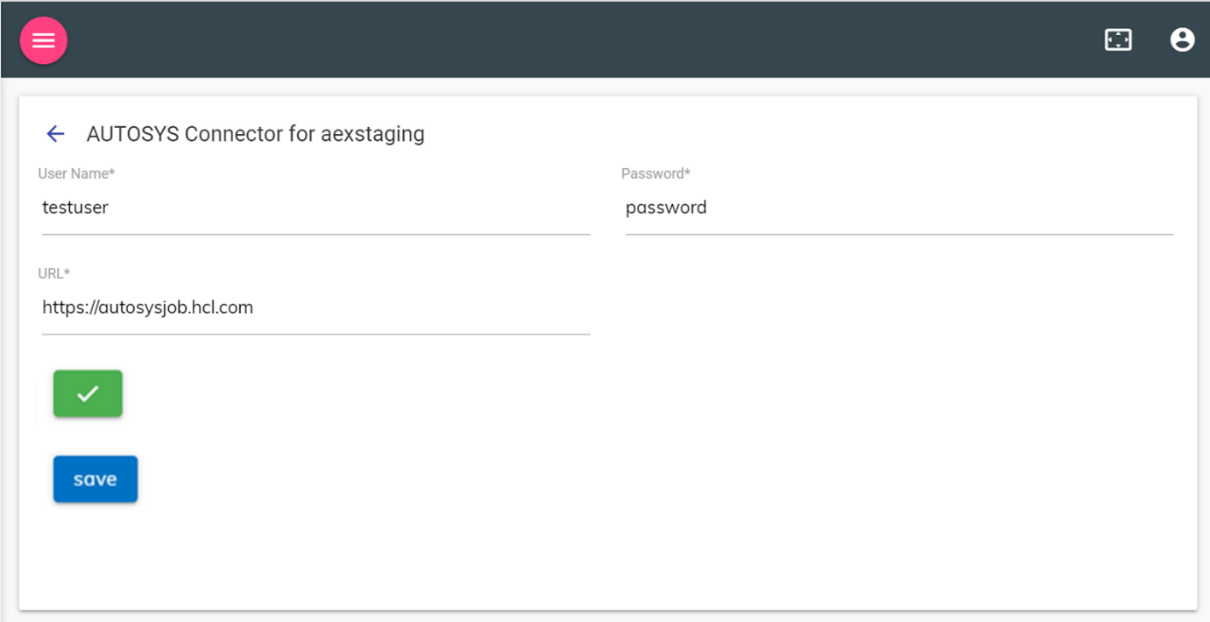Click the back arrow to leave connector page
Screen dimensions: 1210x622
55,133
